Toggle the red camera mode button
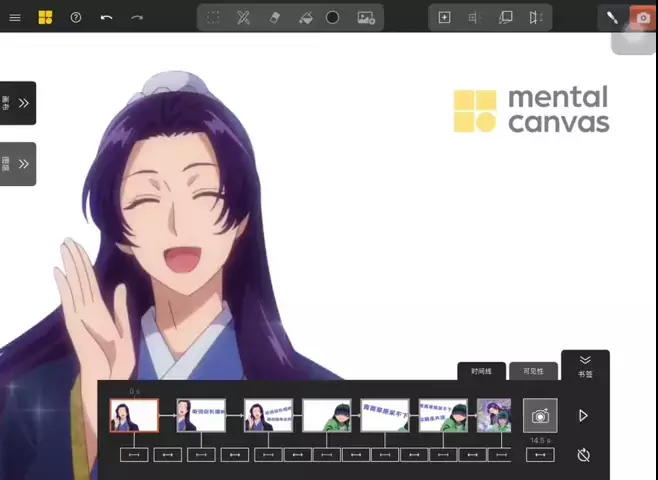 coord(643,18)
